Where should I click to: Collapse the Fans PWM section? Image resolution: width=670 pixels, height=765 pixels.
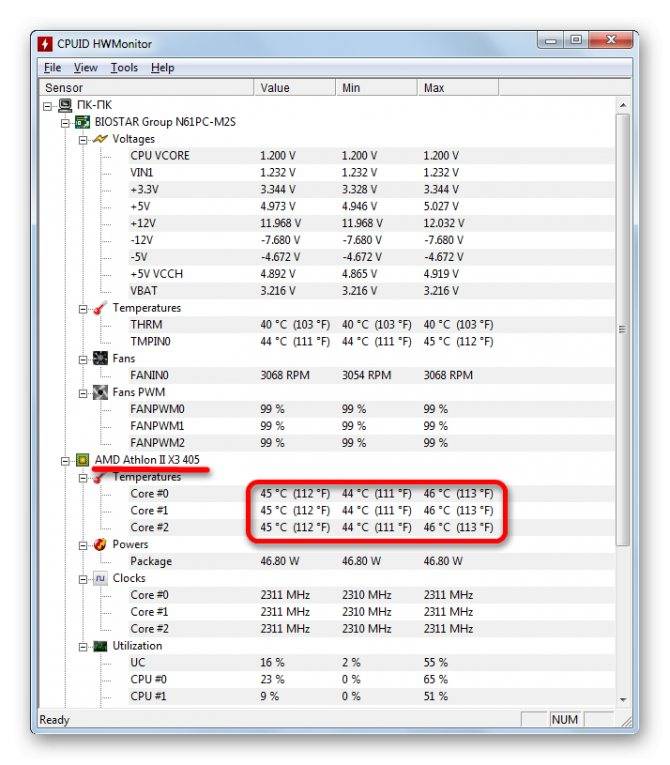coord(83,393)
